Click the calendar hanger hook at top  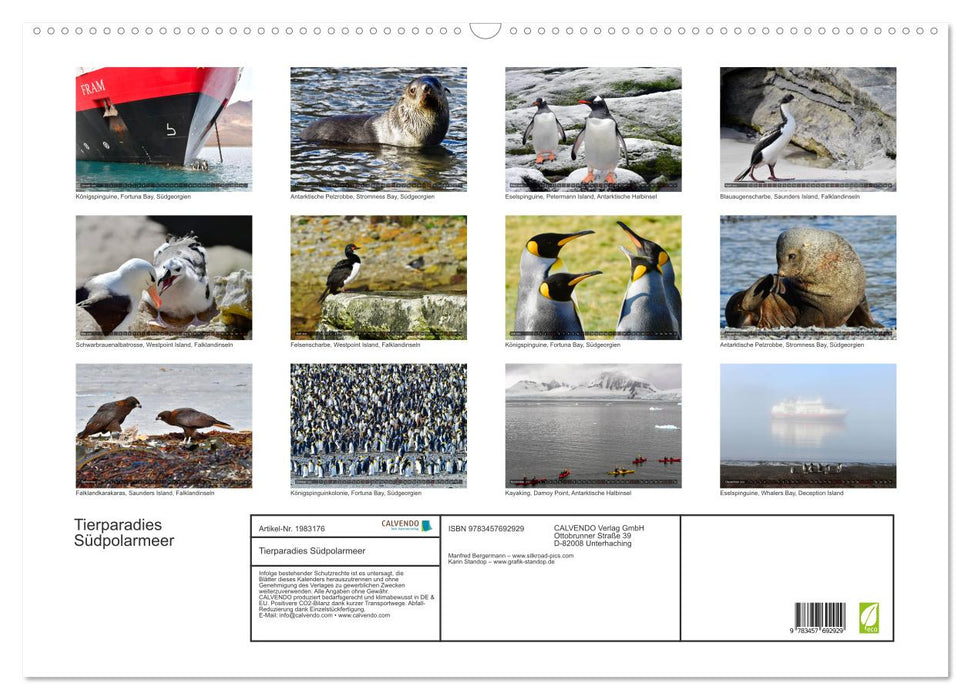pos(485,31)
